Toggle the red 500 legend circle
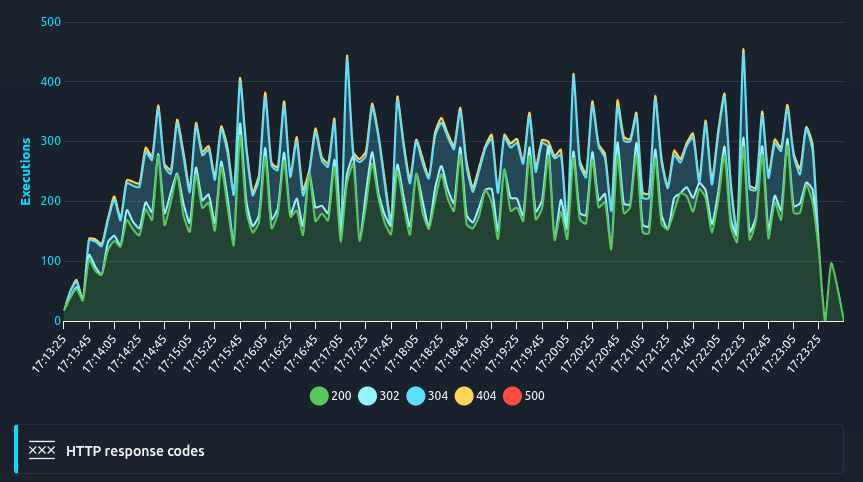The height and width of the screenshot is (482, 863). tap(512, 396)
